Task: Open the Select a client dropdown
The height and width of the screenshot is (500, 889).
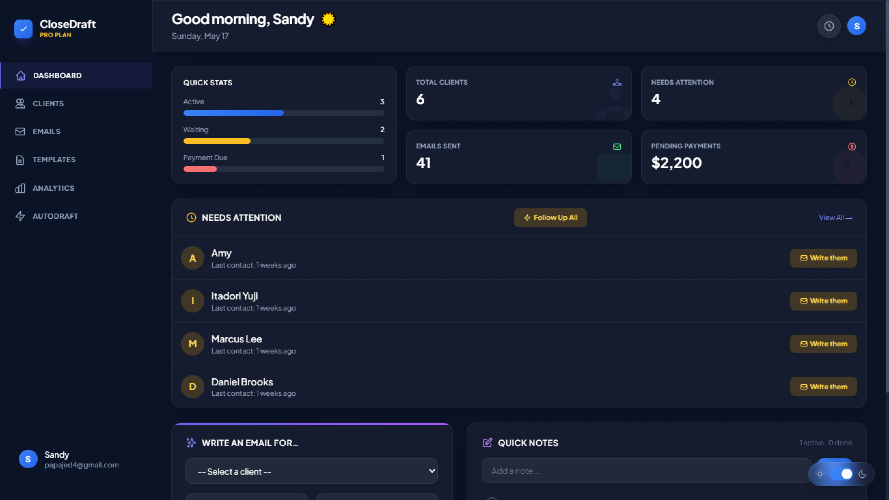Action: 311,471
